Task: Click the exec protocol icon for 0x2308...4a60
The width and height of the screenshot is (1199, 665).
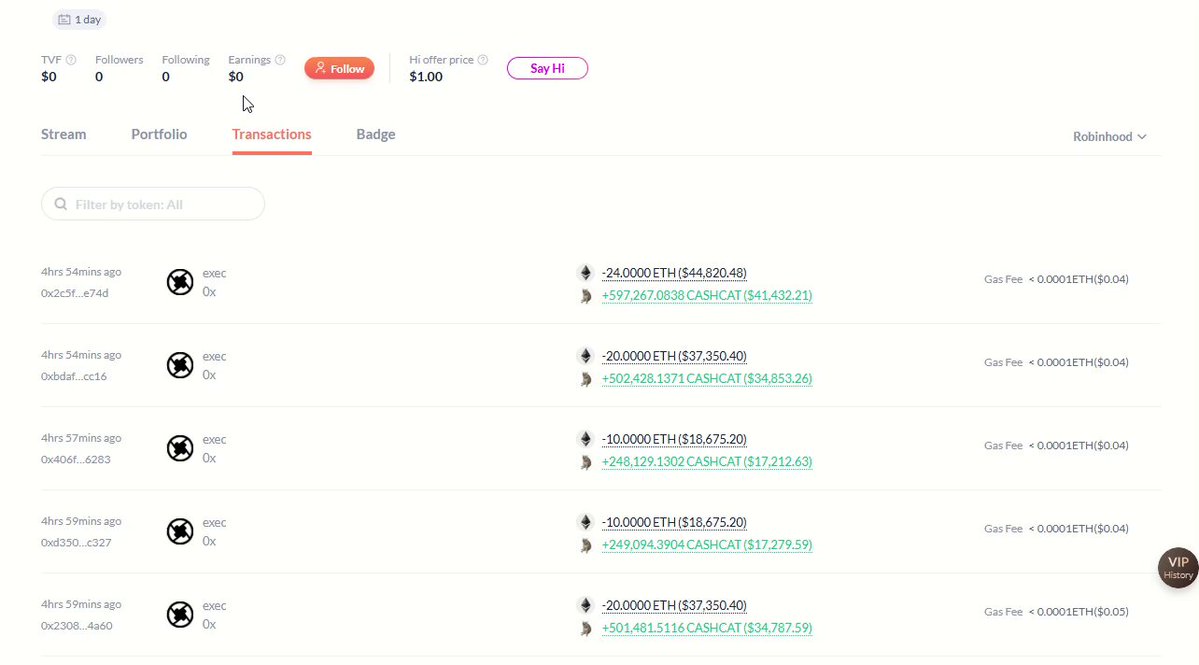Action: pyautogui.click(x=180, y=615)
